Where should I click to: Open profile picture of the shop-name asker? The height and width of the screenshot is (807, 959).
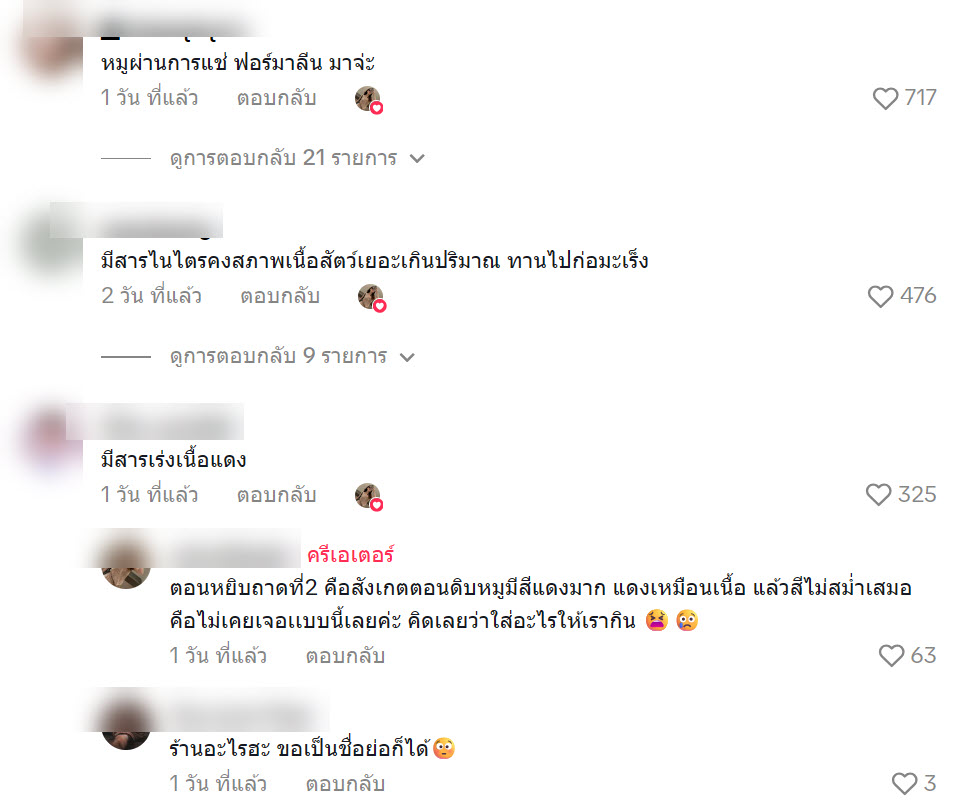click(126, 726)
